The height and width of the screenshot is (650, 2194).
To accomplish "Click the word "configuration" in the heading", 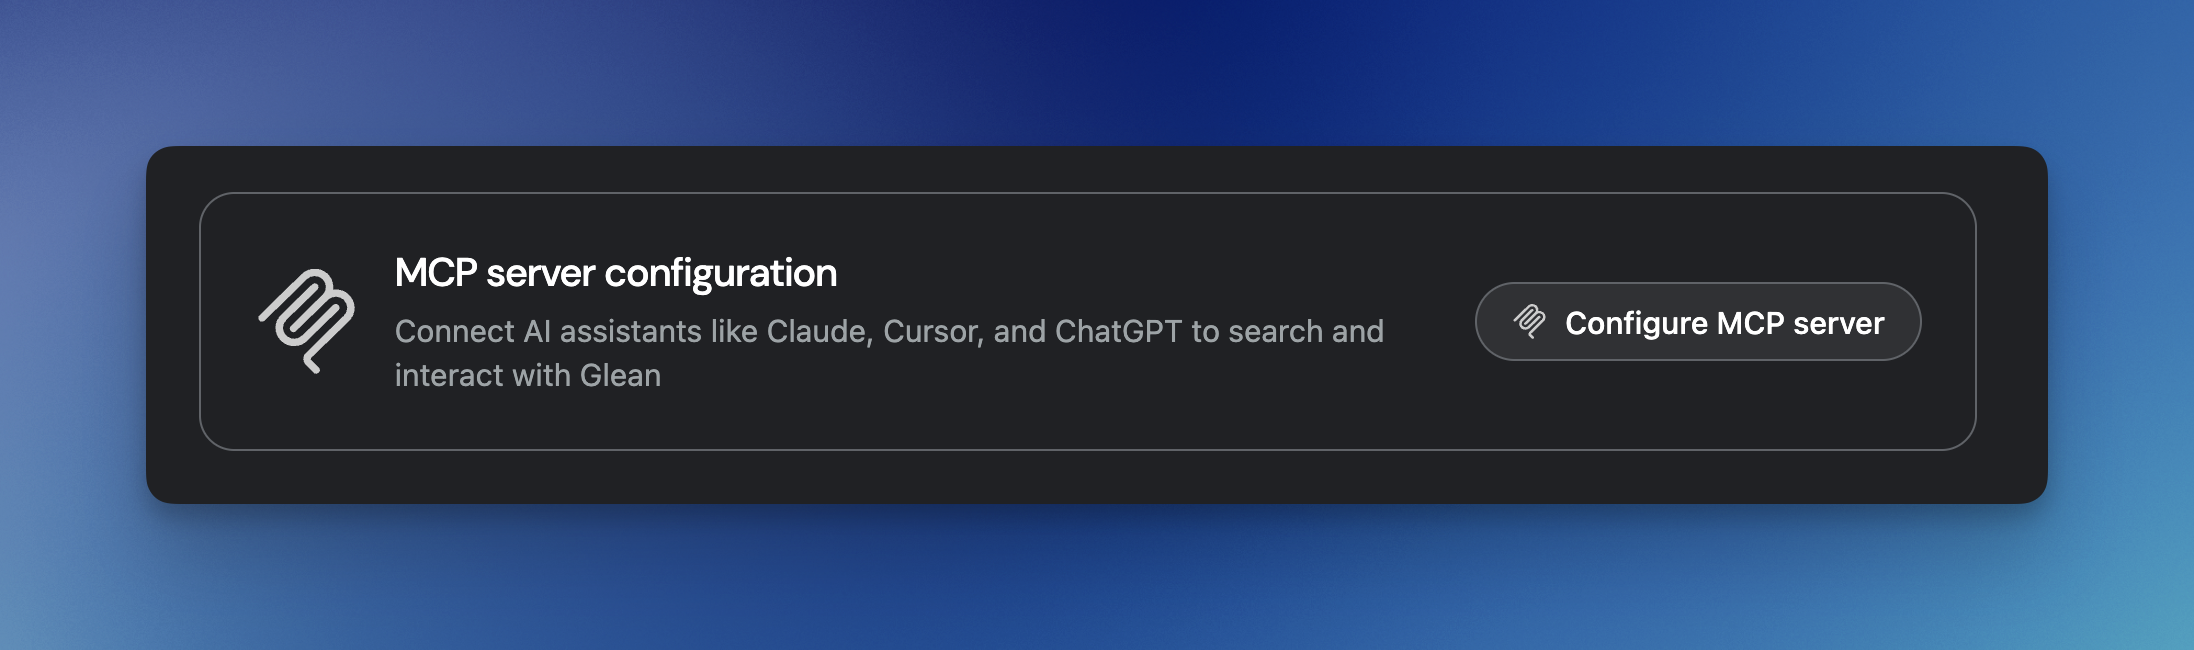I will [720, 273].
